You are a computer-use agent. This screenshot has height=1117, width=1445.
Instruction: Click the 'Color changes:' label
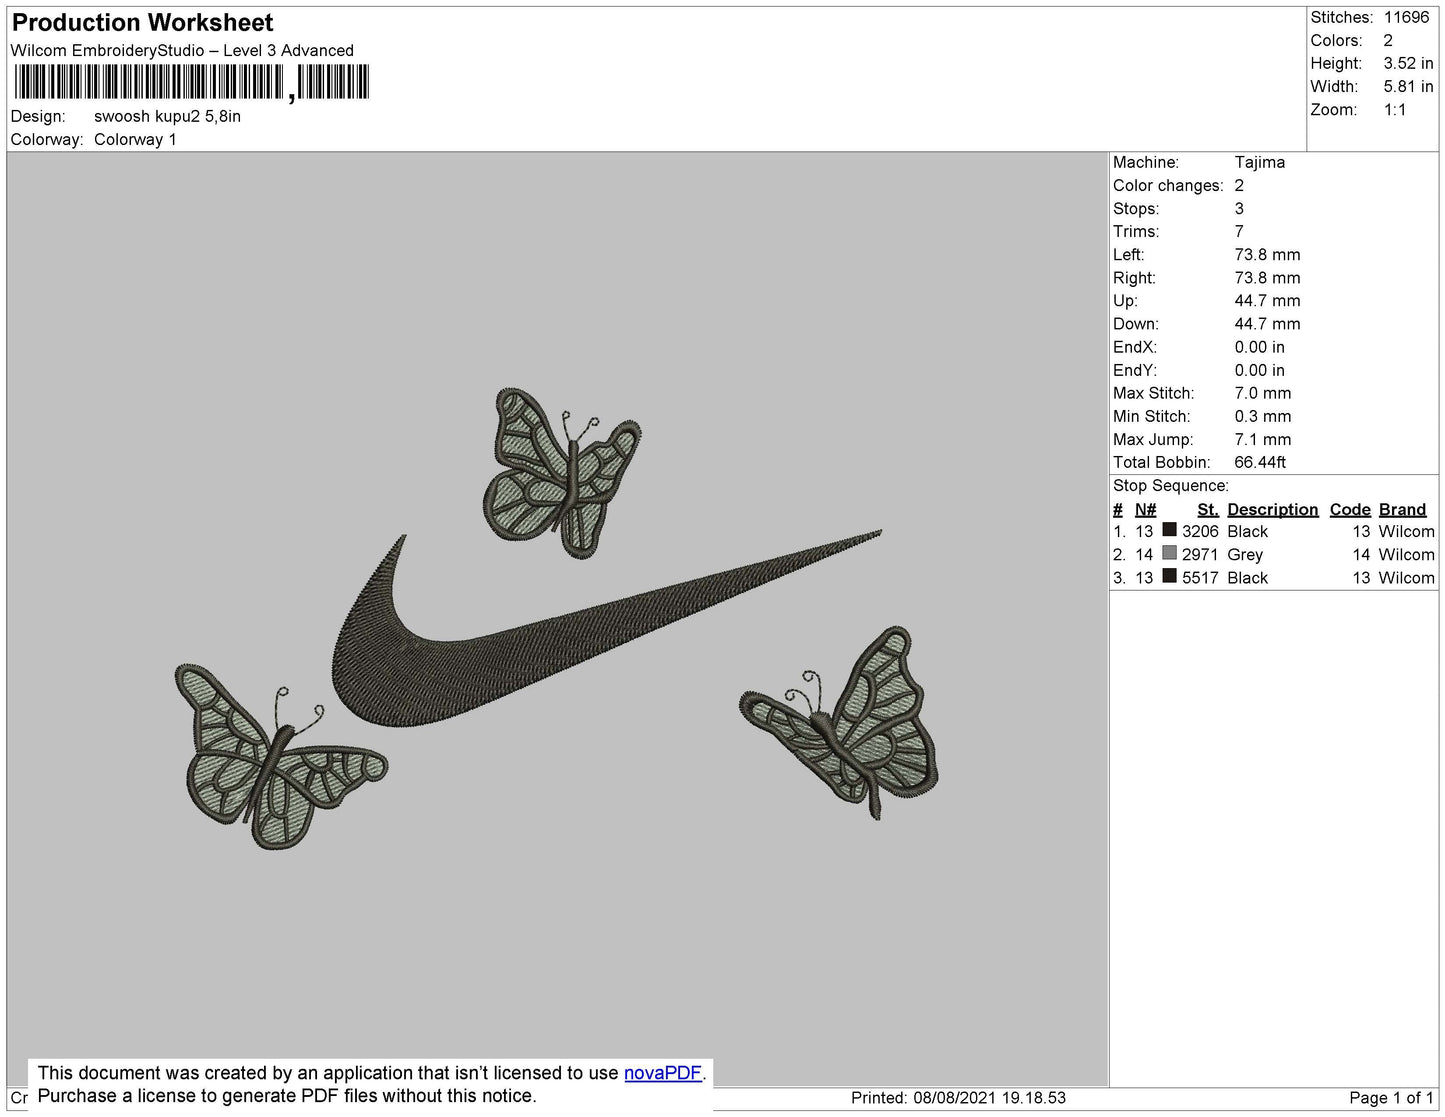click(x=1168, y=185)
